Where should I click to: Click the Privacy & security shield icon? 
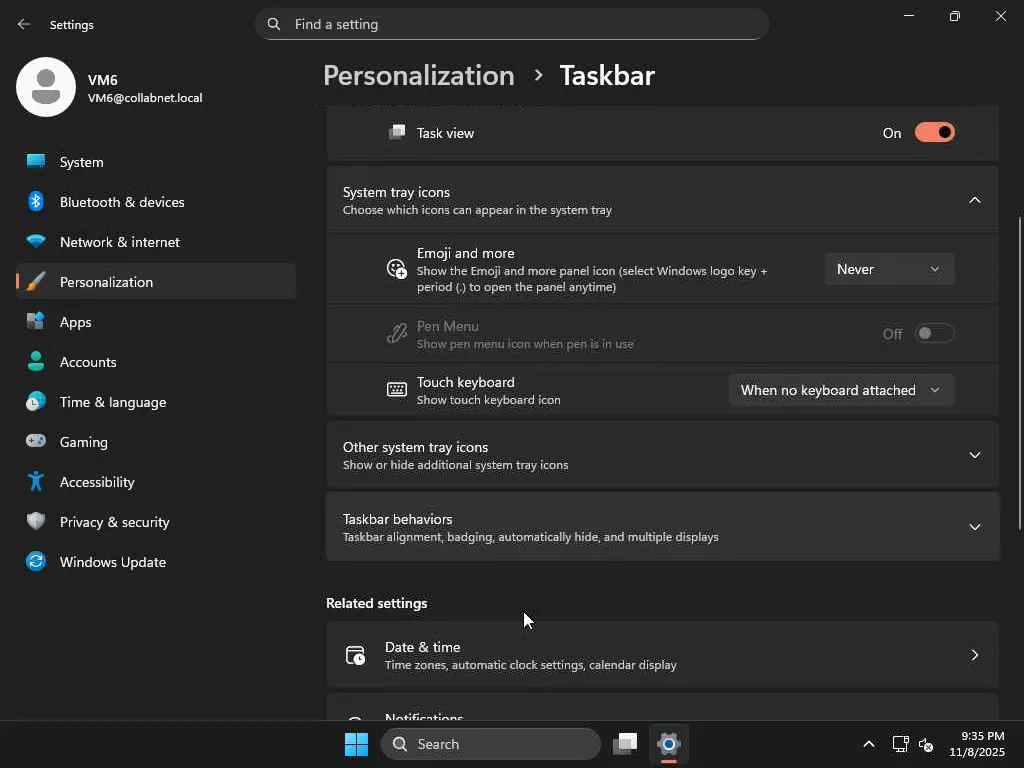[x=36, y=522]
